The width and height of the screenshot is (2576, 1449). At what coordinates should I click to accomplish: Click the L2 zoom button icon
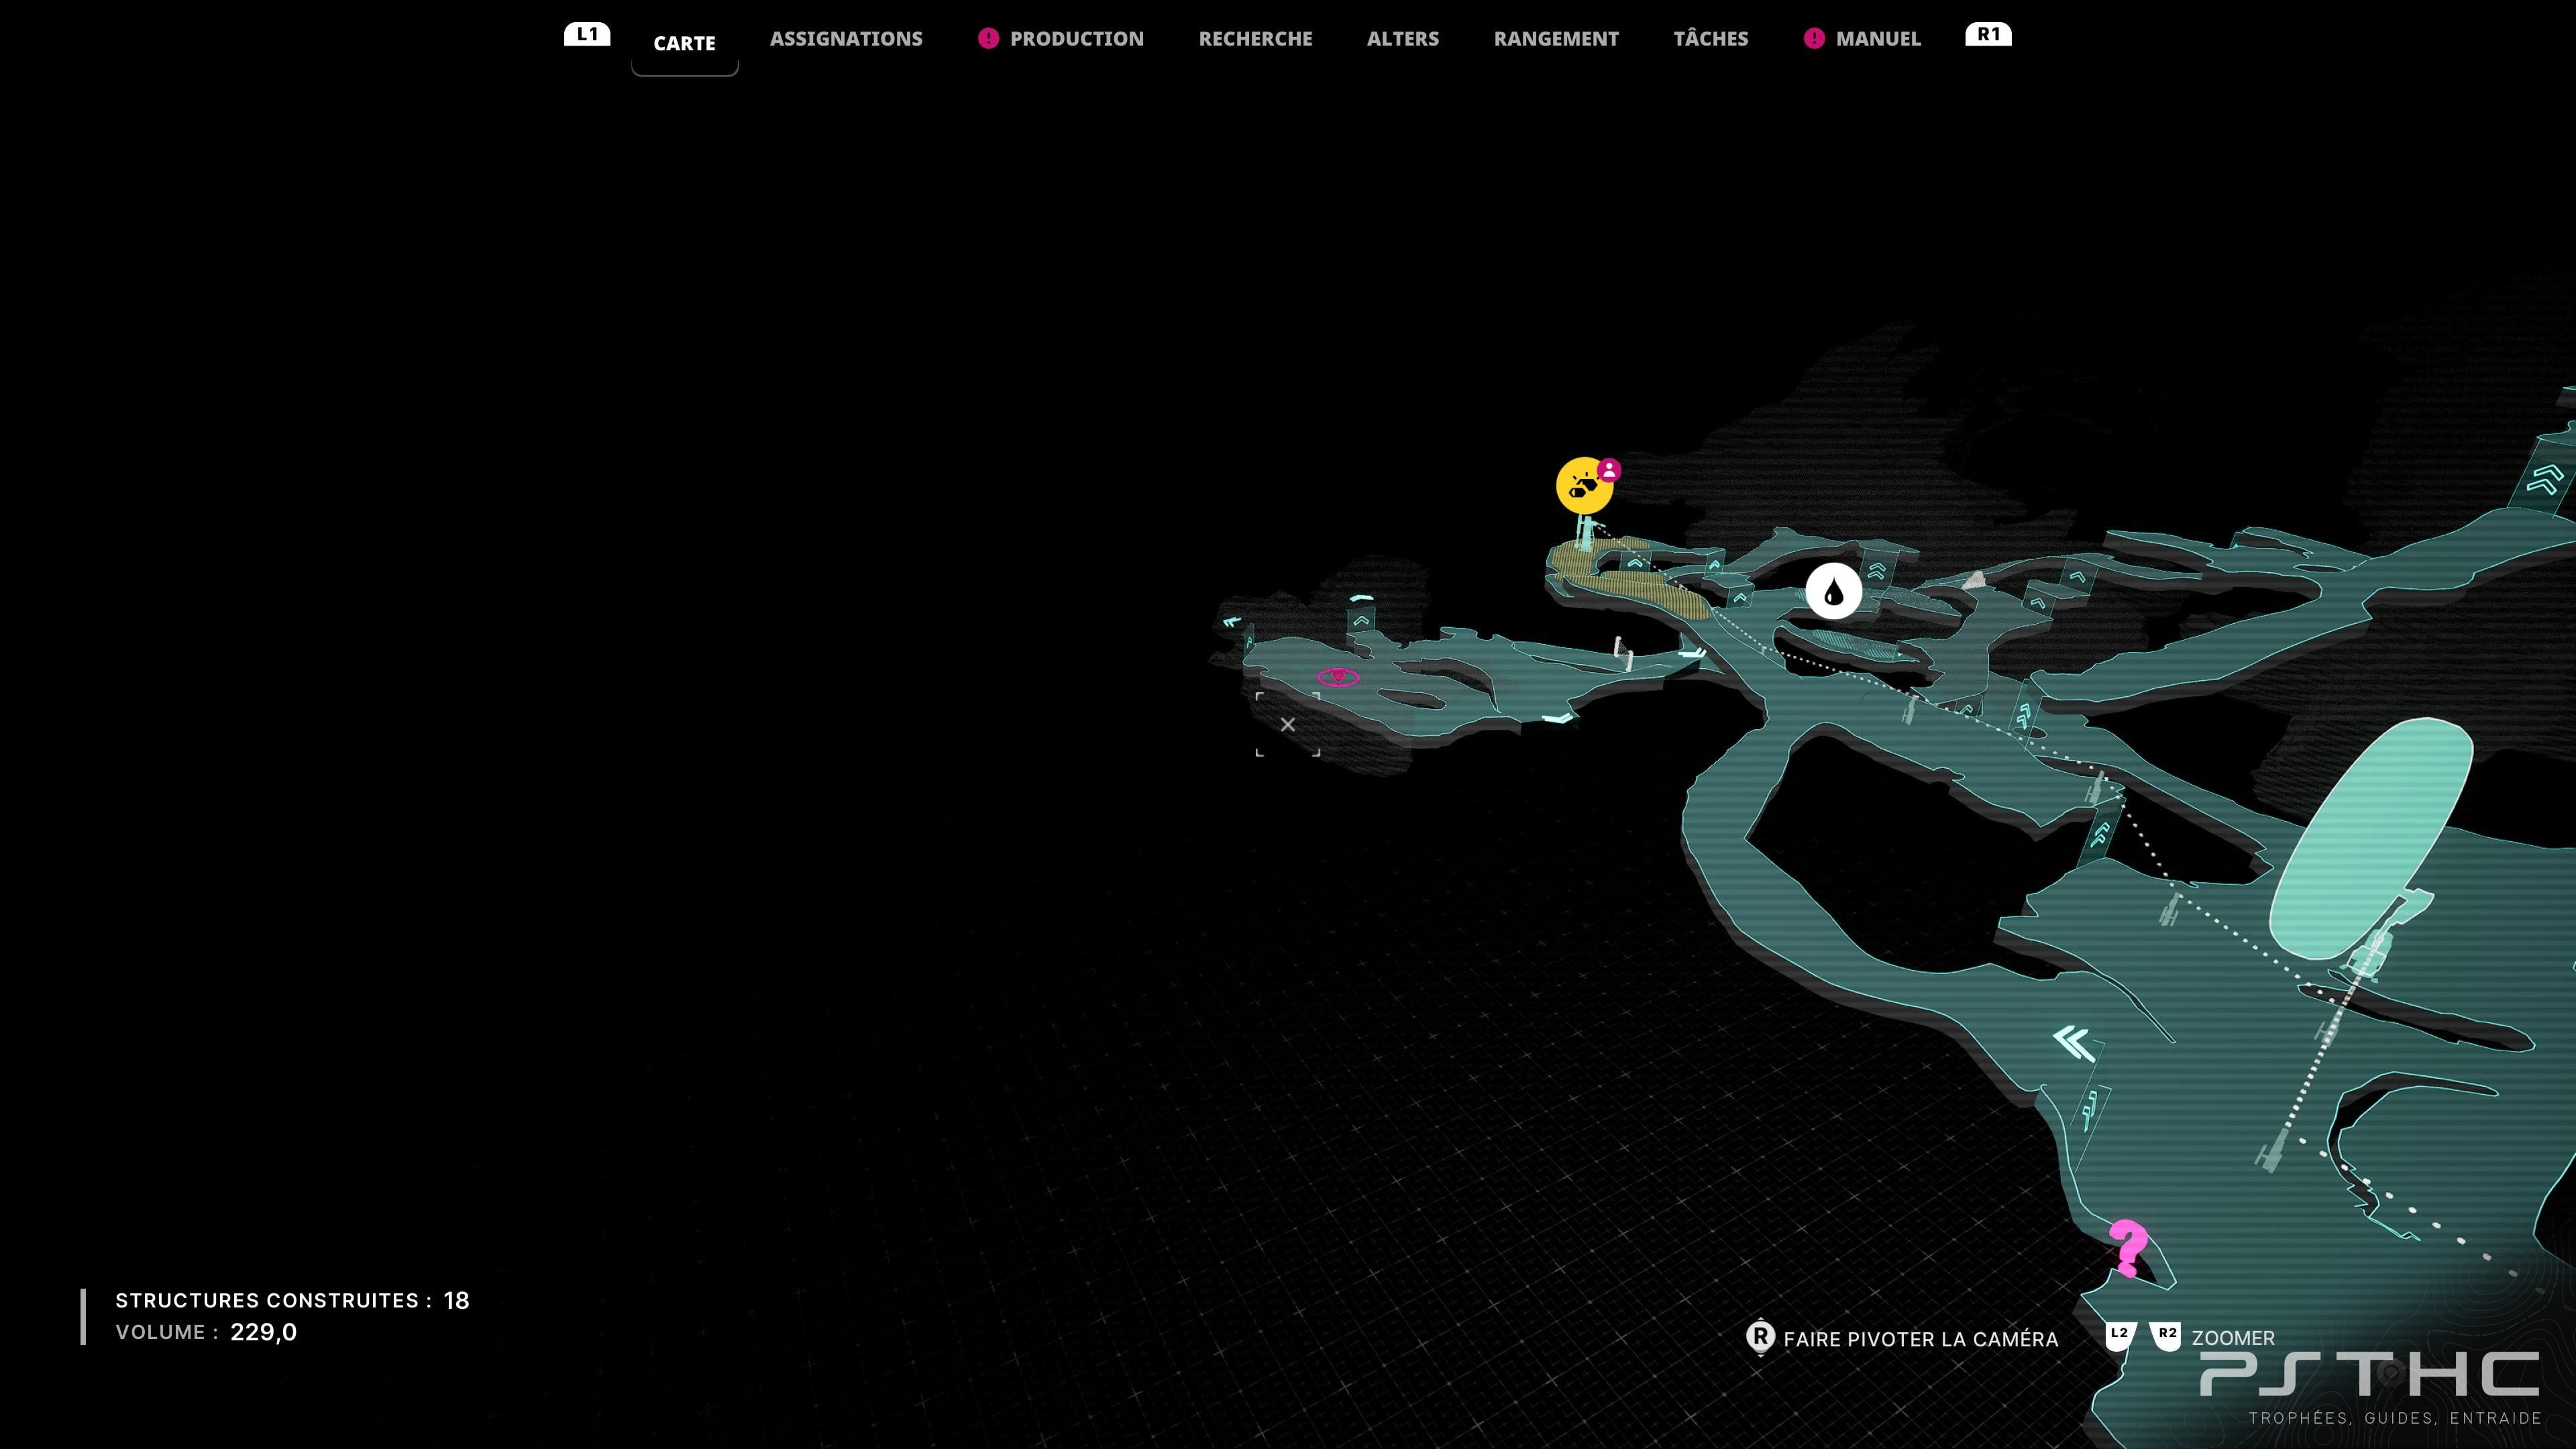(2120, 1336)
